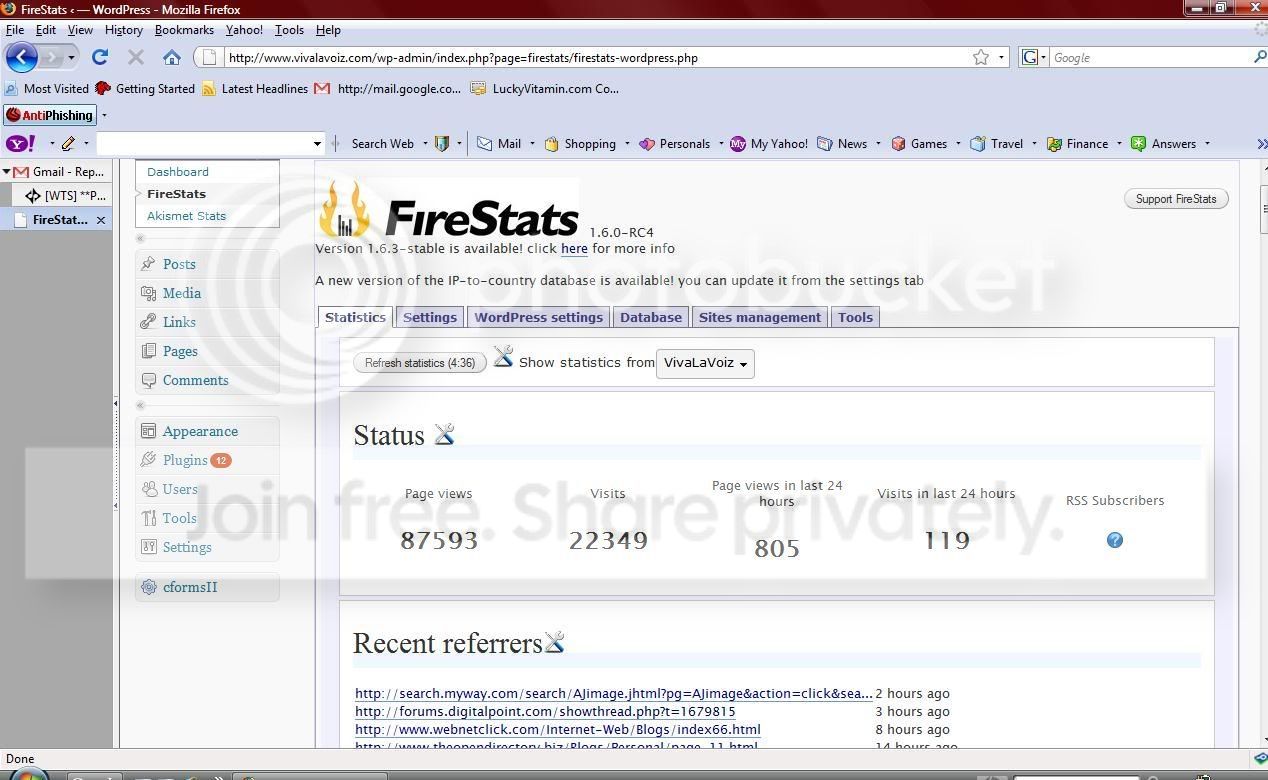Collapse the top admin menu separator arrow
Viewport: 1268px width, 780px height.
pyautogui.click(x=140, y=239)
